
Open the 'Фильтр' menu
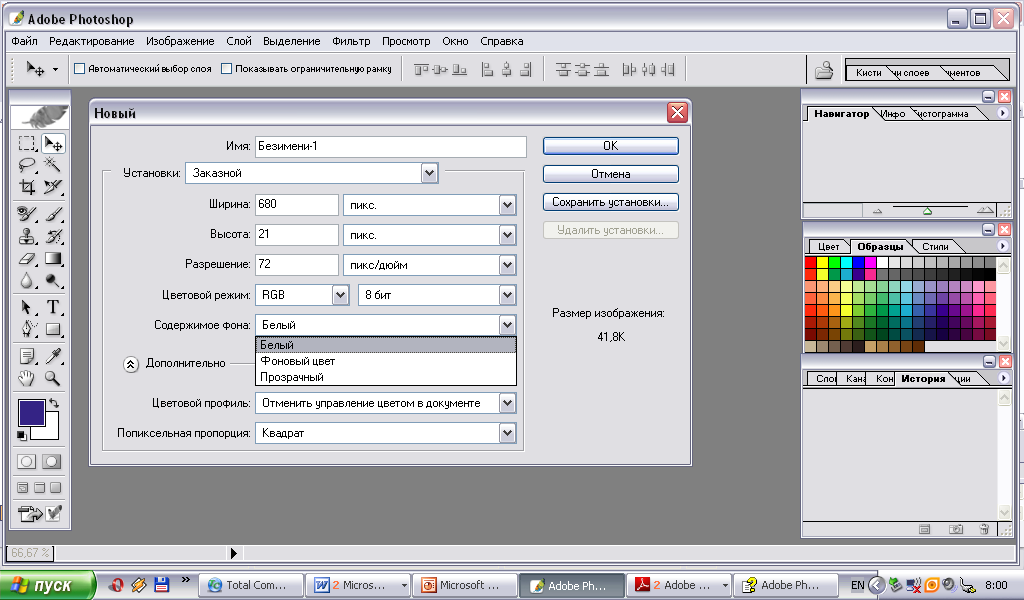(x=351, y=41)
